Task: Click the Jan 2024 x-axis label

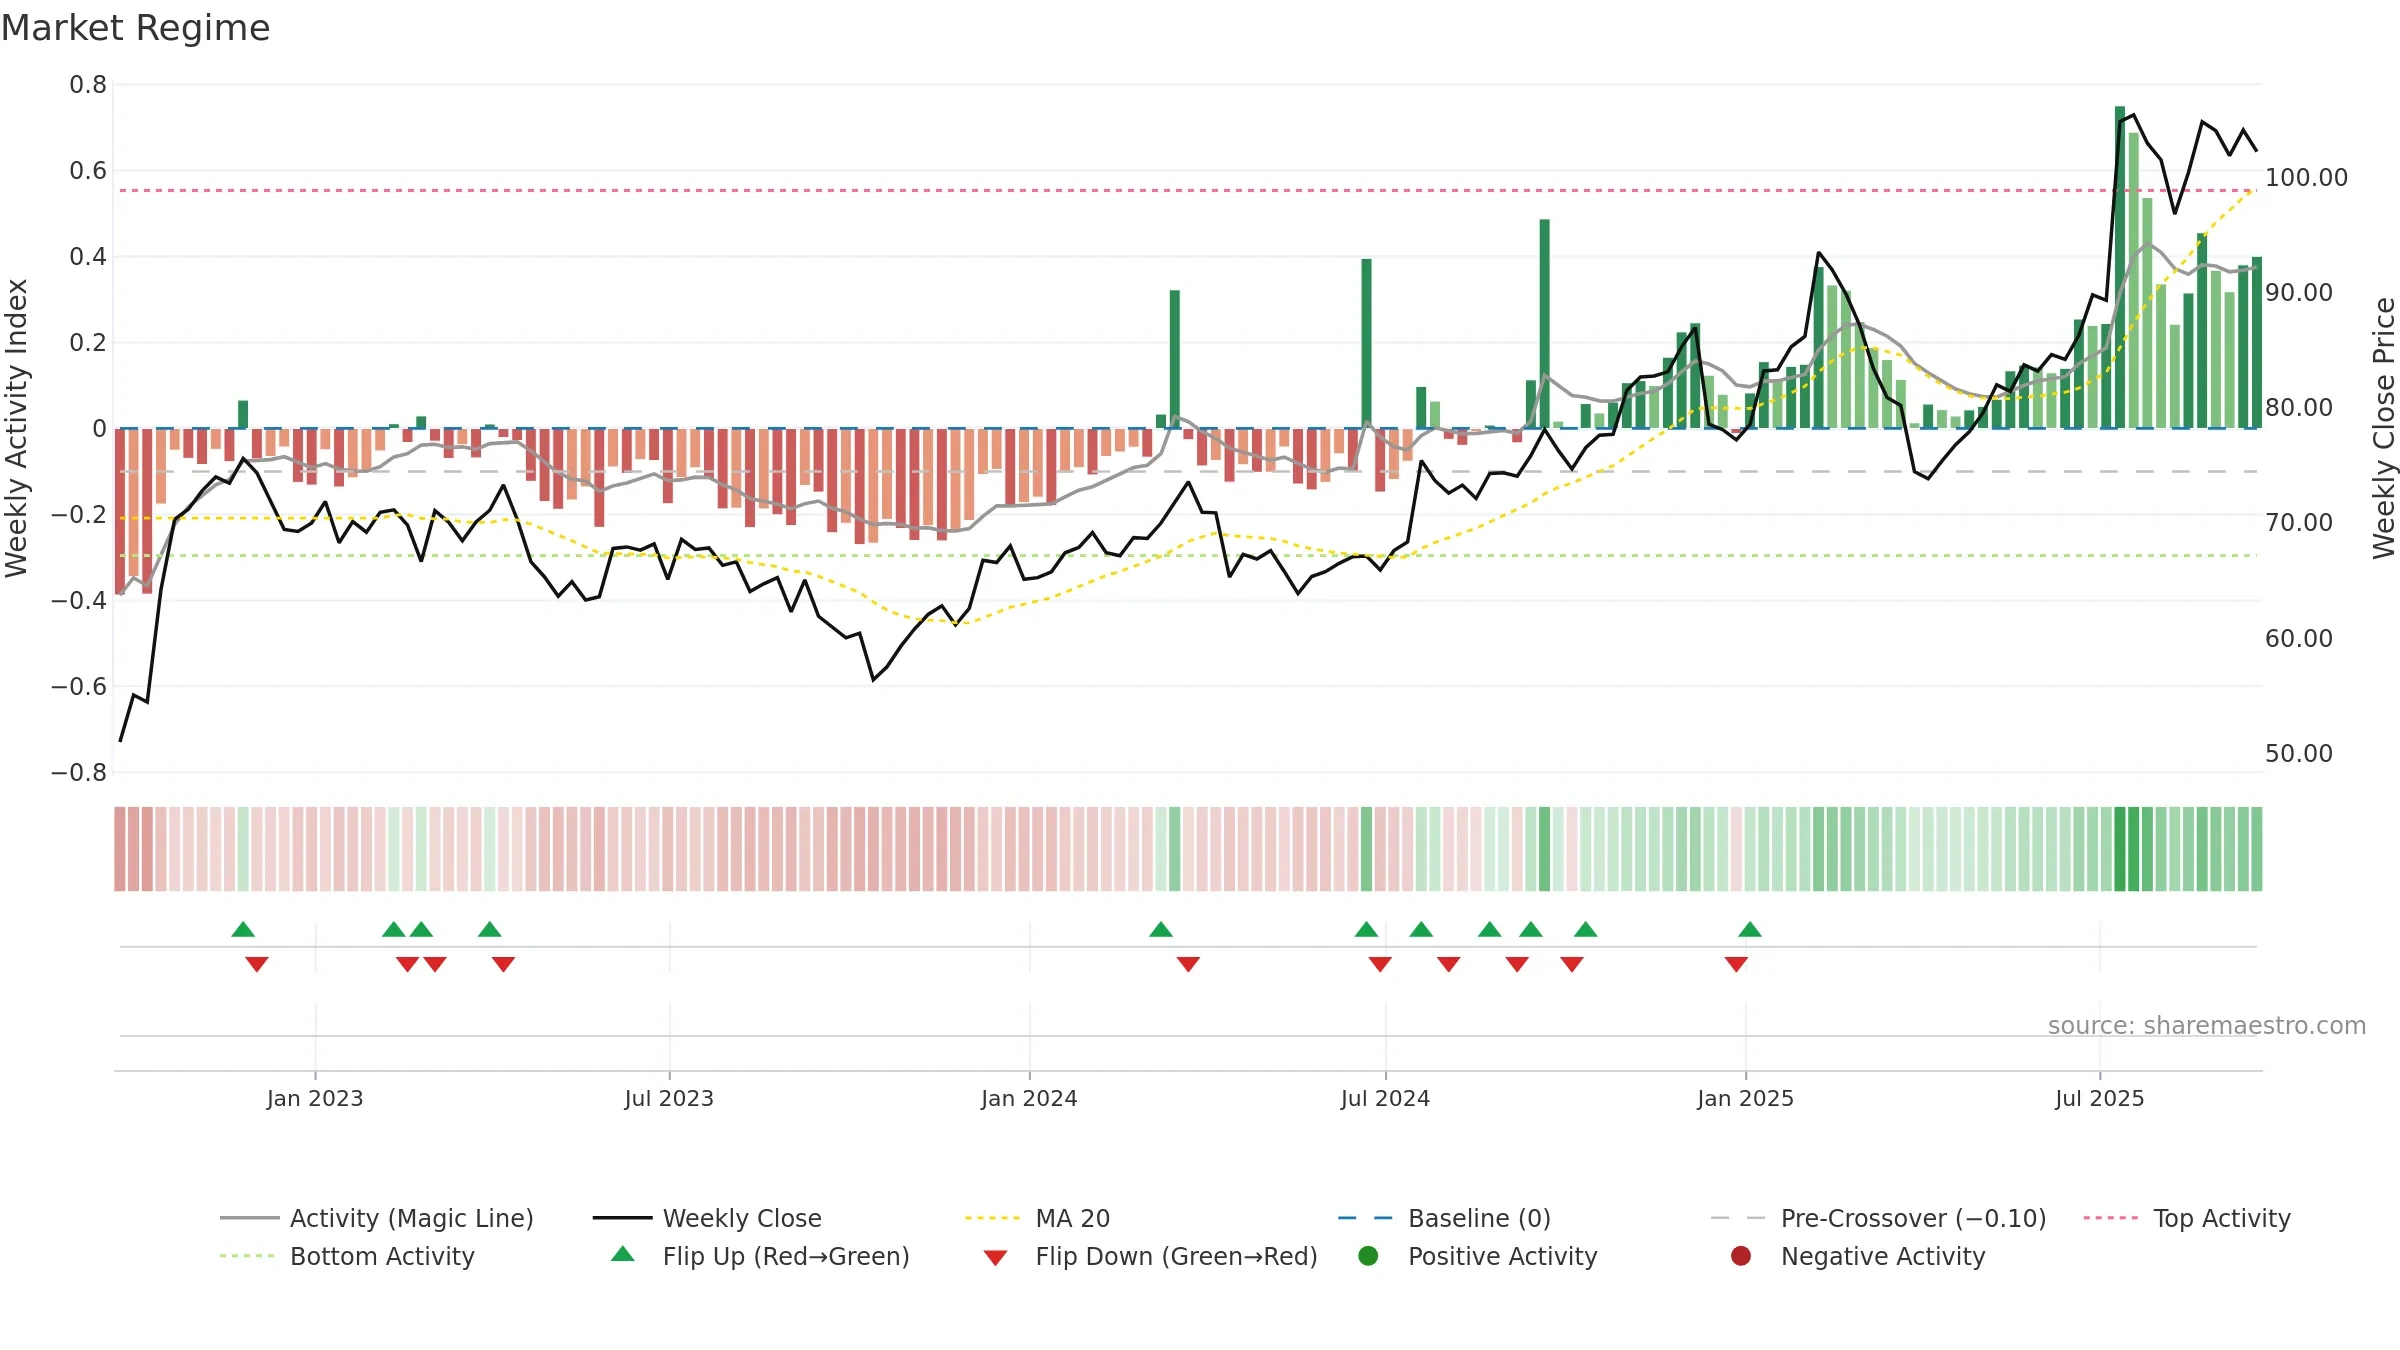Action: coord(1029,1098)
